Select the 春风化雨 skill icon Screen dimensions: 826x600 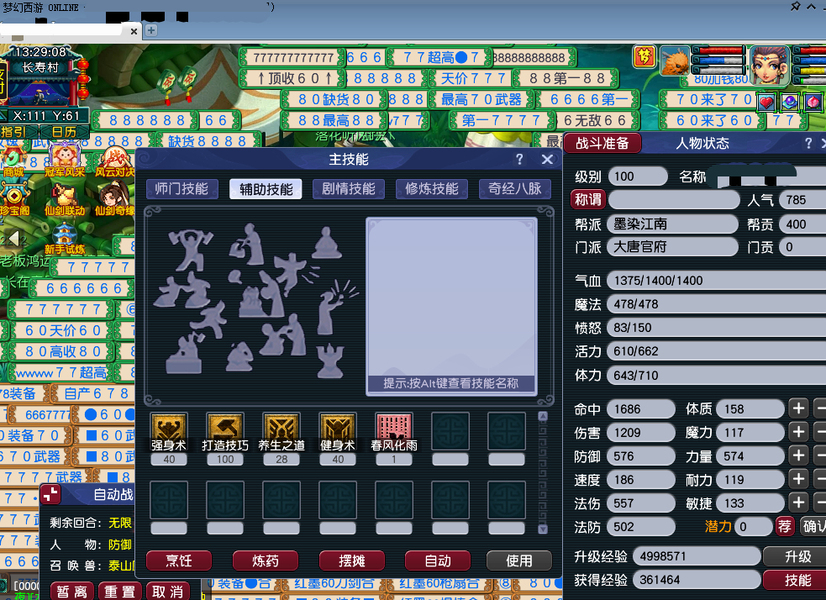(x=394, y=427)
